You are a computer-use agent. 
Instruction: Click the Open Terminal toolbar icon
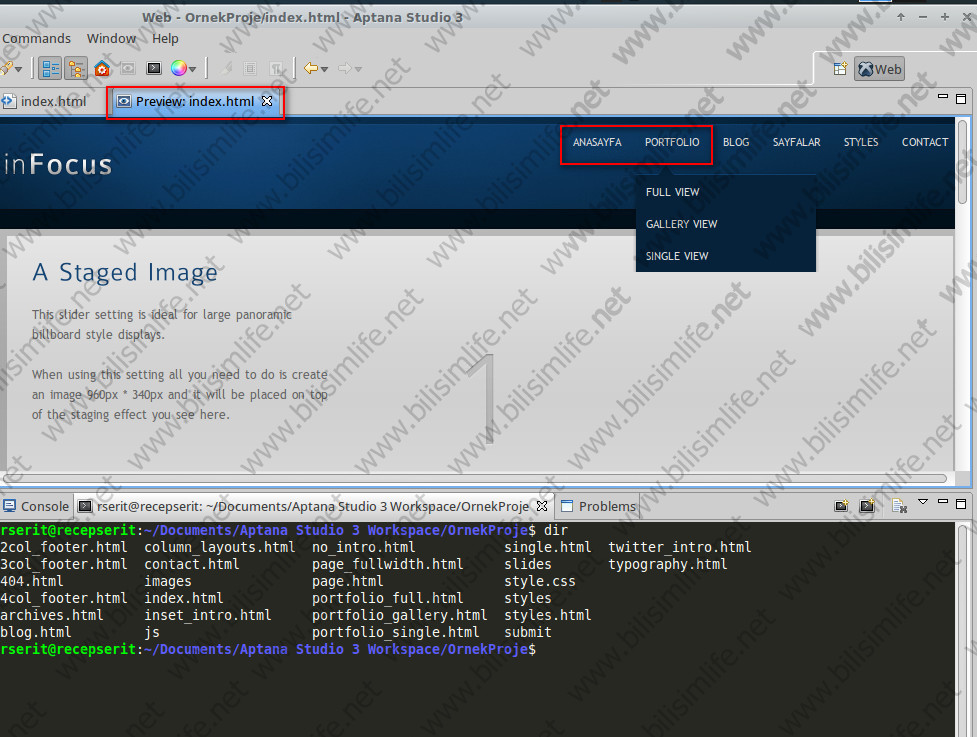[x=154, y=69]
